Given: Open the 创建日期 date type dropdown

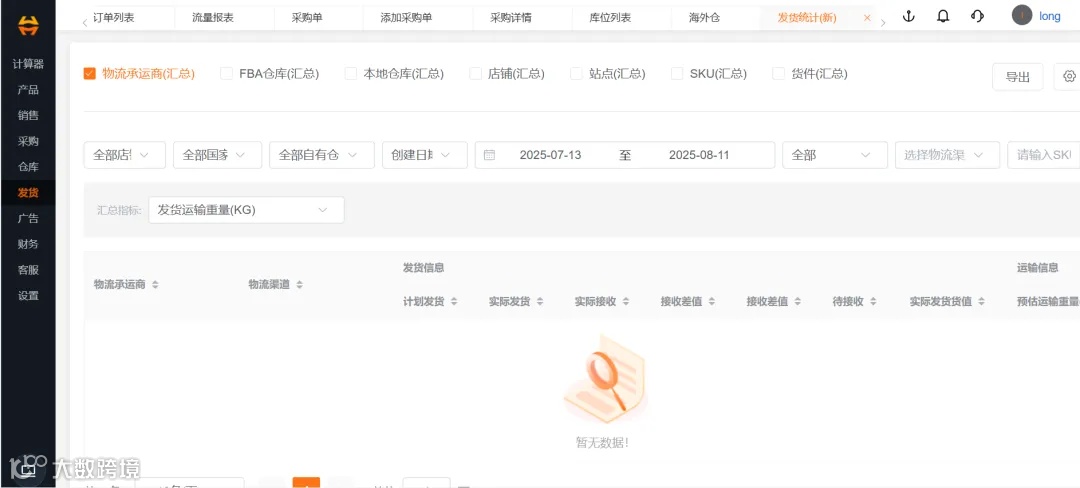Looking at the screenshot, I should pyautogui.click(x=425, y=155).
